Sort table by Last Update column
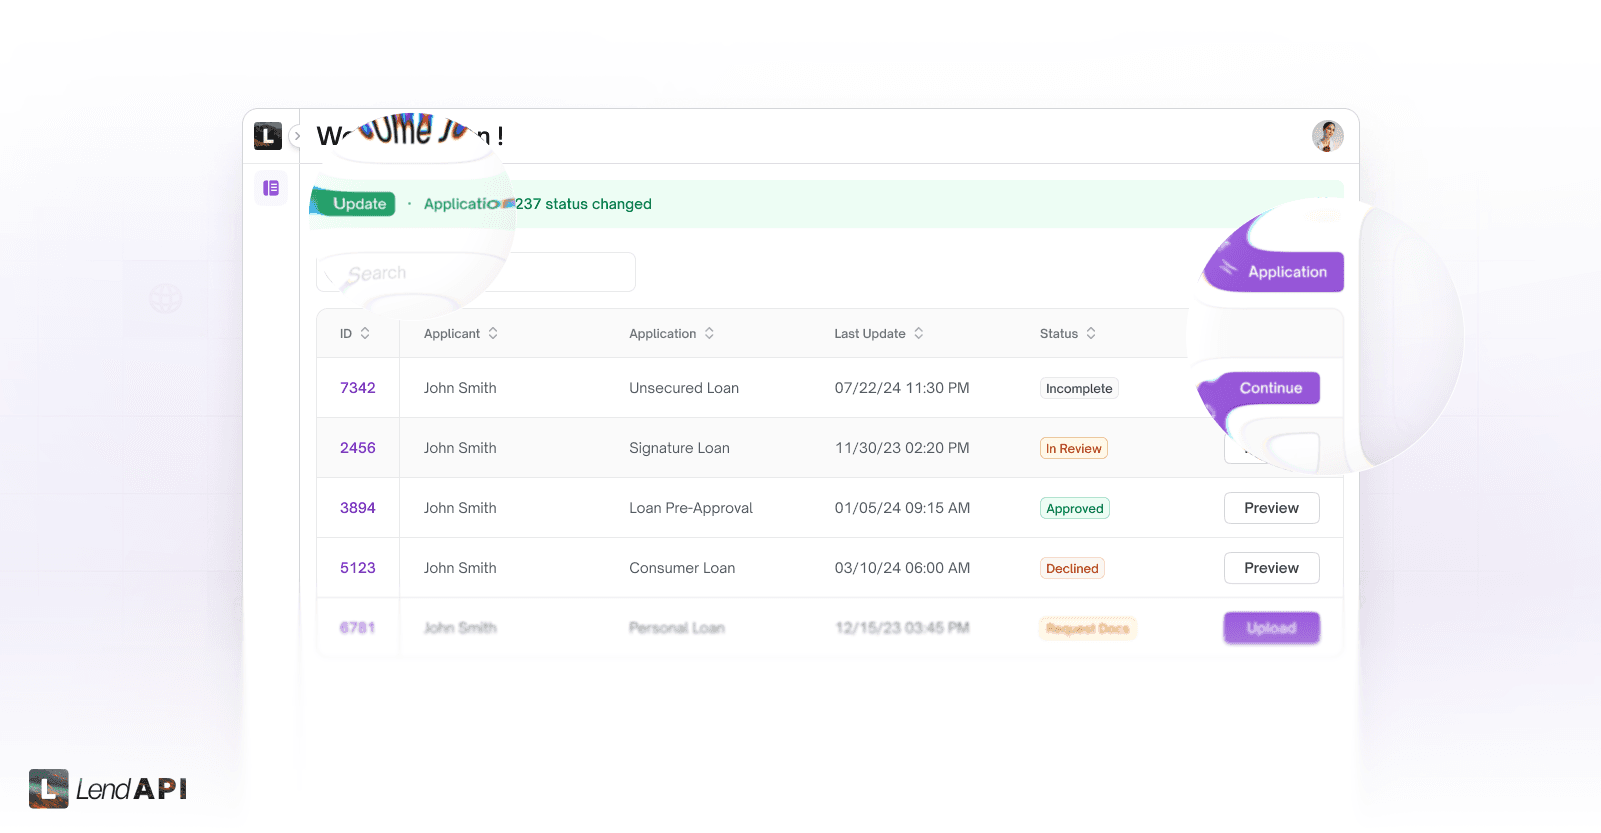This screenshot has width=1601, height=833. pyautogui.click(x=879, y=333)
